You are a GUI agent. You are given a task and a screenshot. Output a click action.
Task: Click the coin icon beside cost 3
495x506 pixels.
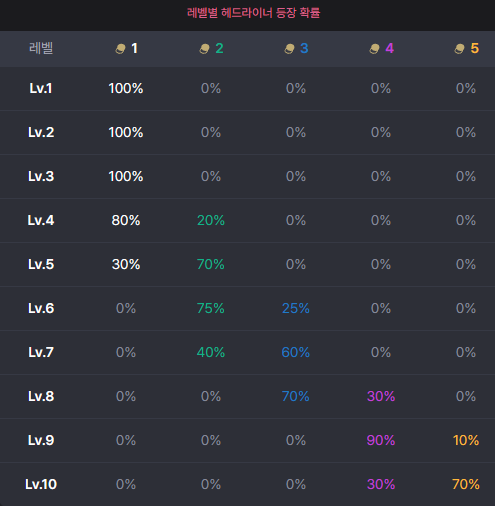tap(289, 49)
